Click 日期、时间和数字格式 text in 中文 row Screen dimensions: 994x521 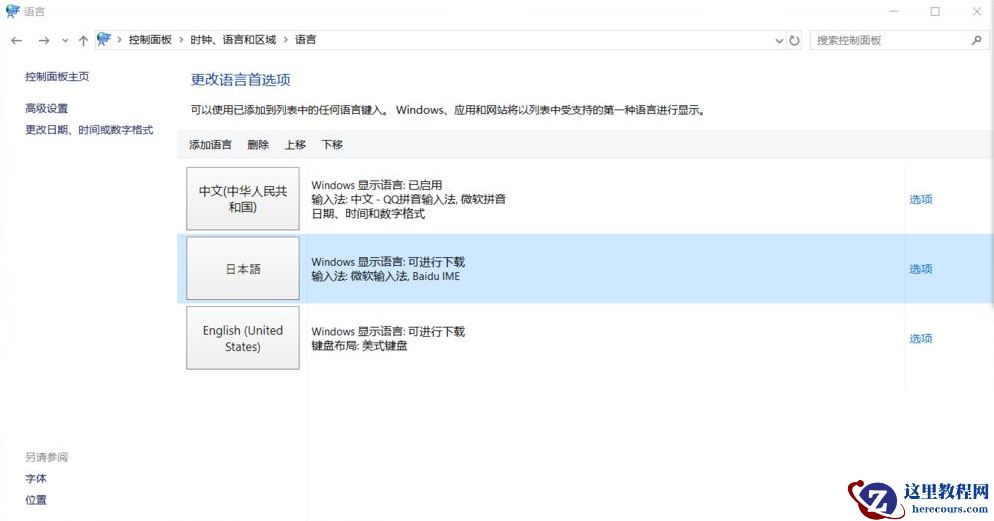368,214
